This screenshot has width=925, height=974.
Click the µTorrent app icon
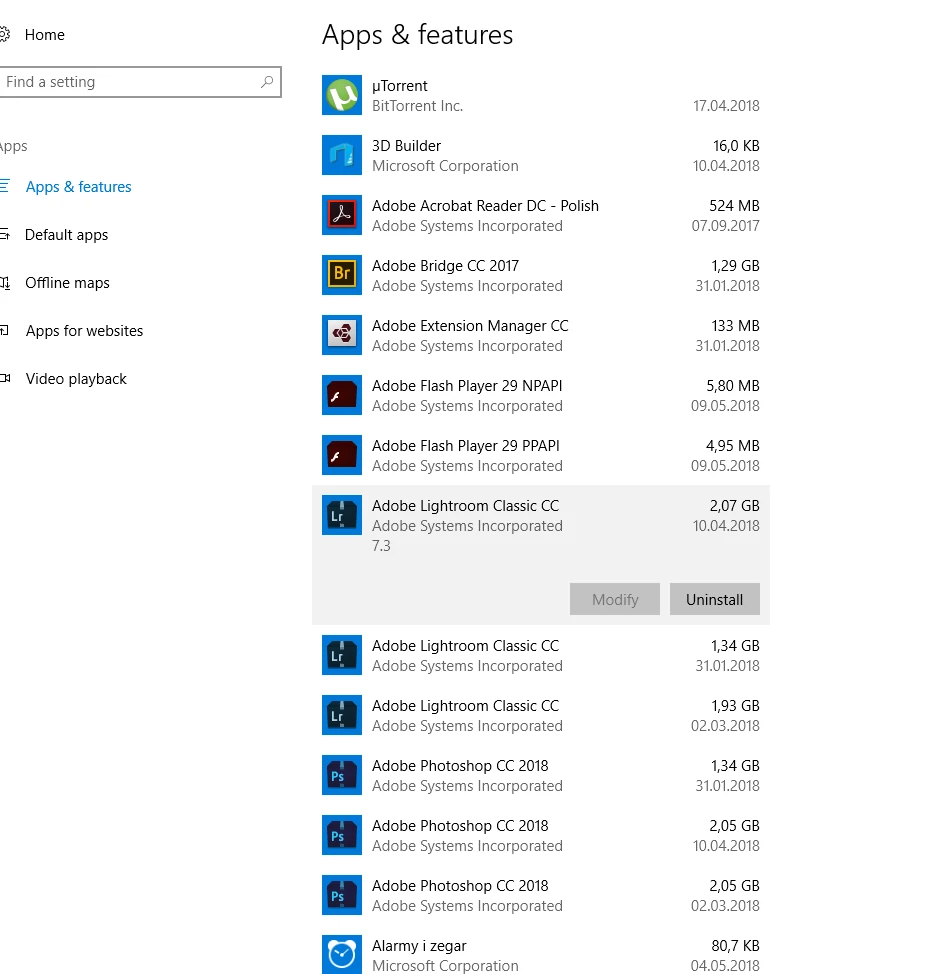click(342, 95)
